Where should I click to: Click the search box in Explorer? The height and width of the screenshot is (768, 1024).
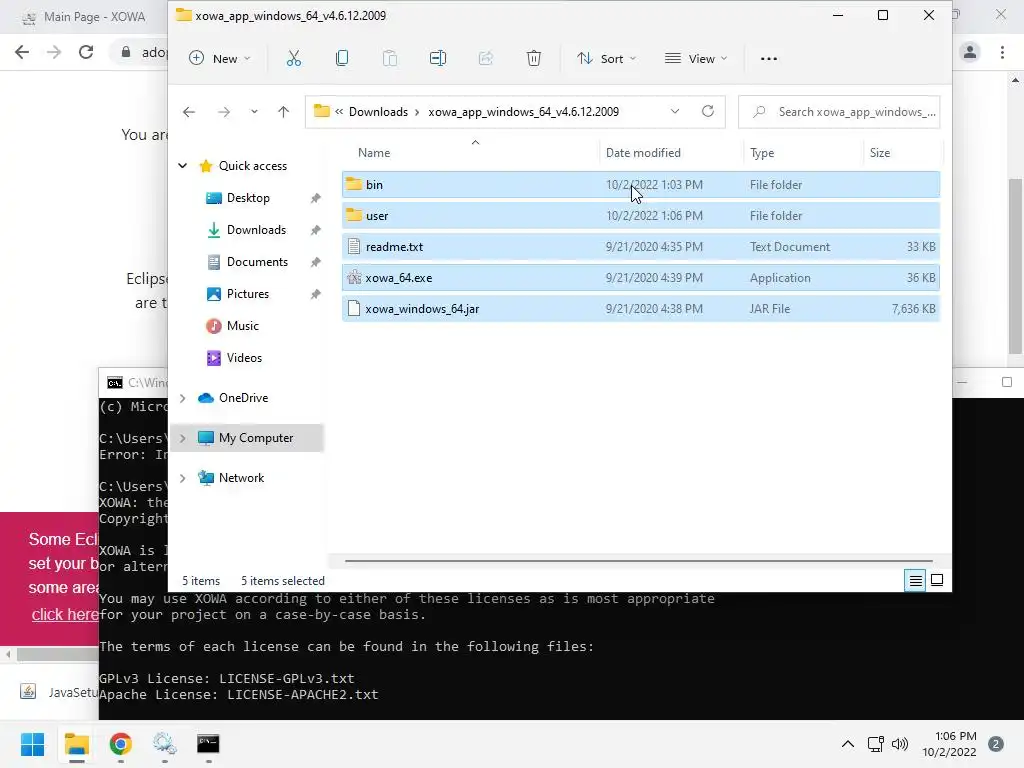(839, 112)
